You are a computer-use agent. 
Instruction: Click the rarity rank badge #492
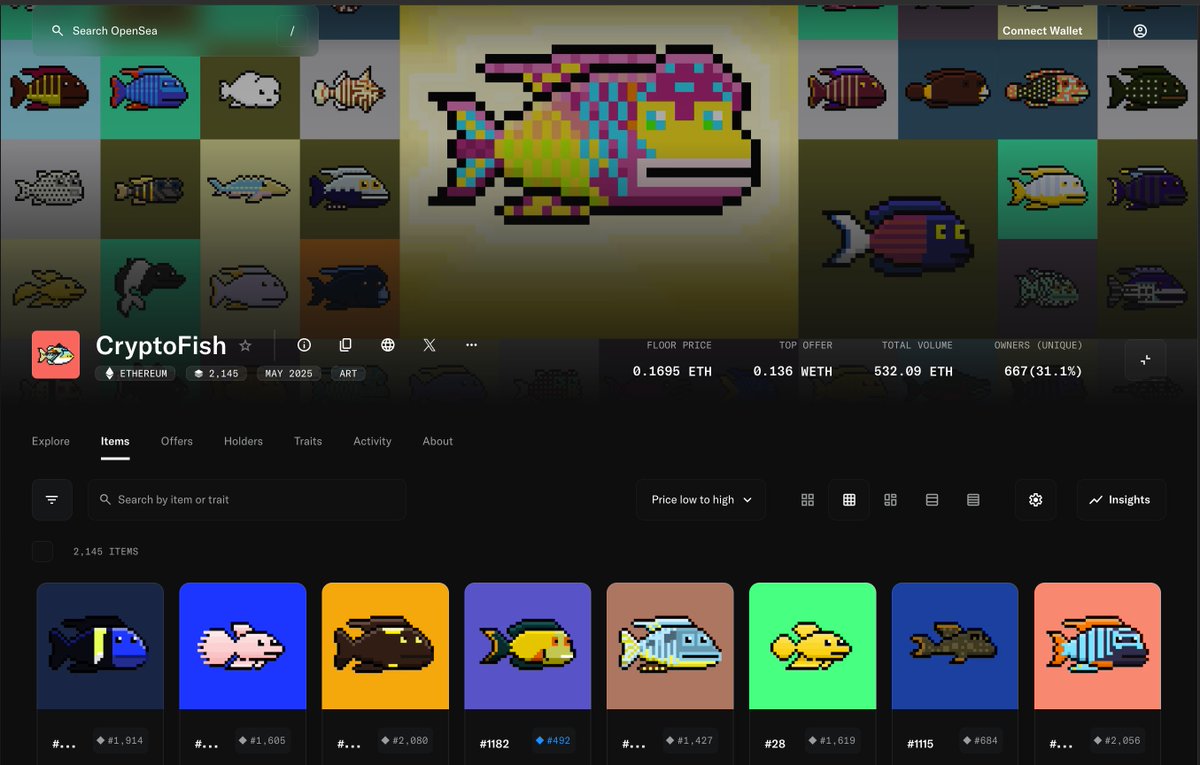(x=553, y=741)
